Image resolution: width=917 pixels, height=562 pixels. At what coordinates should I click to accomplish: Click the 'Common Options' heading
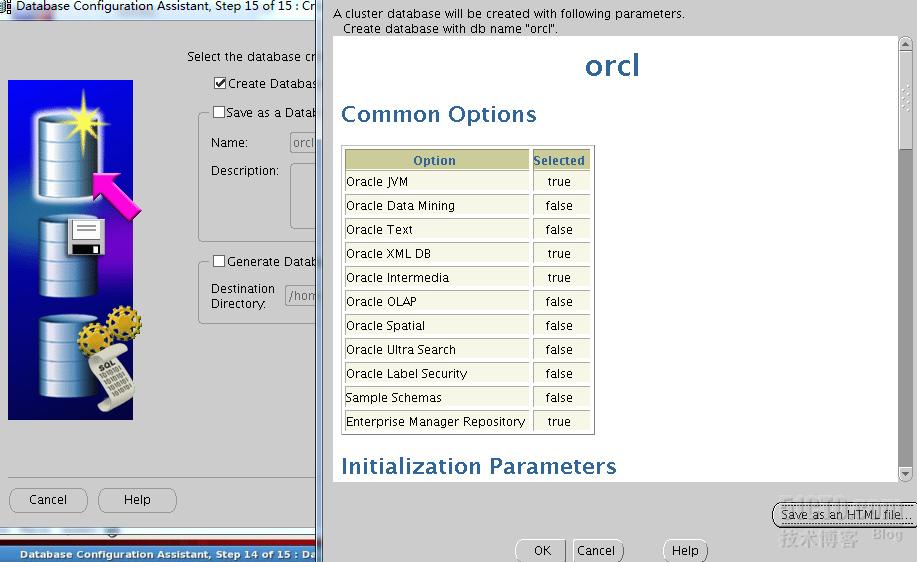[x=439, y=114]
